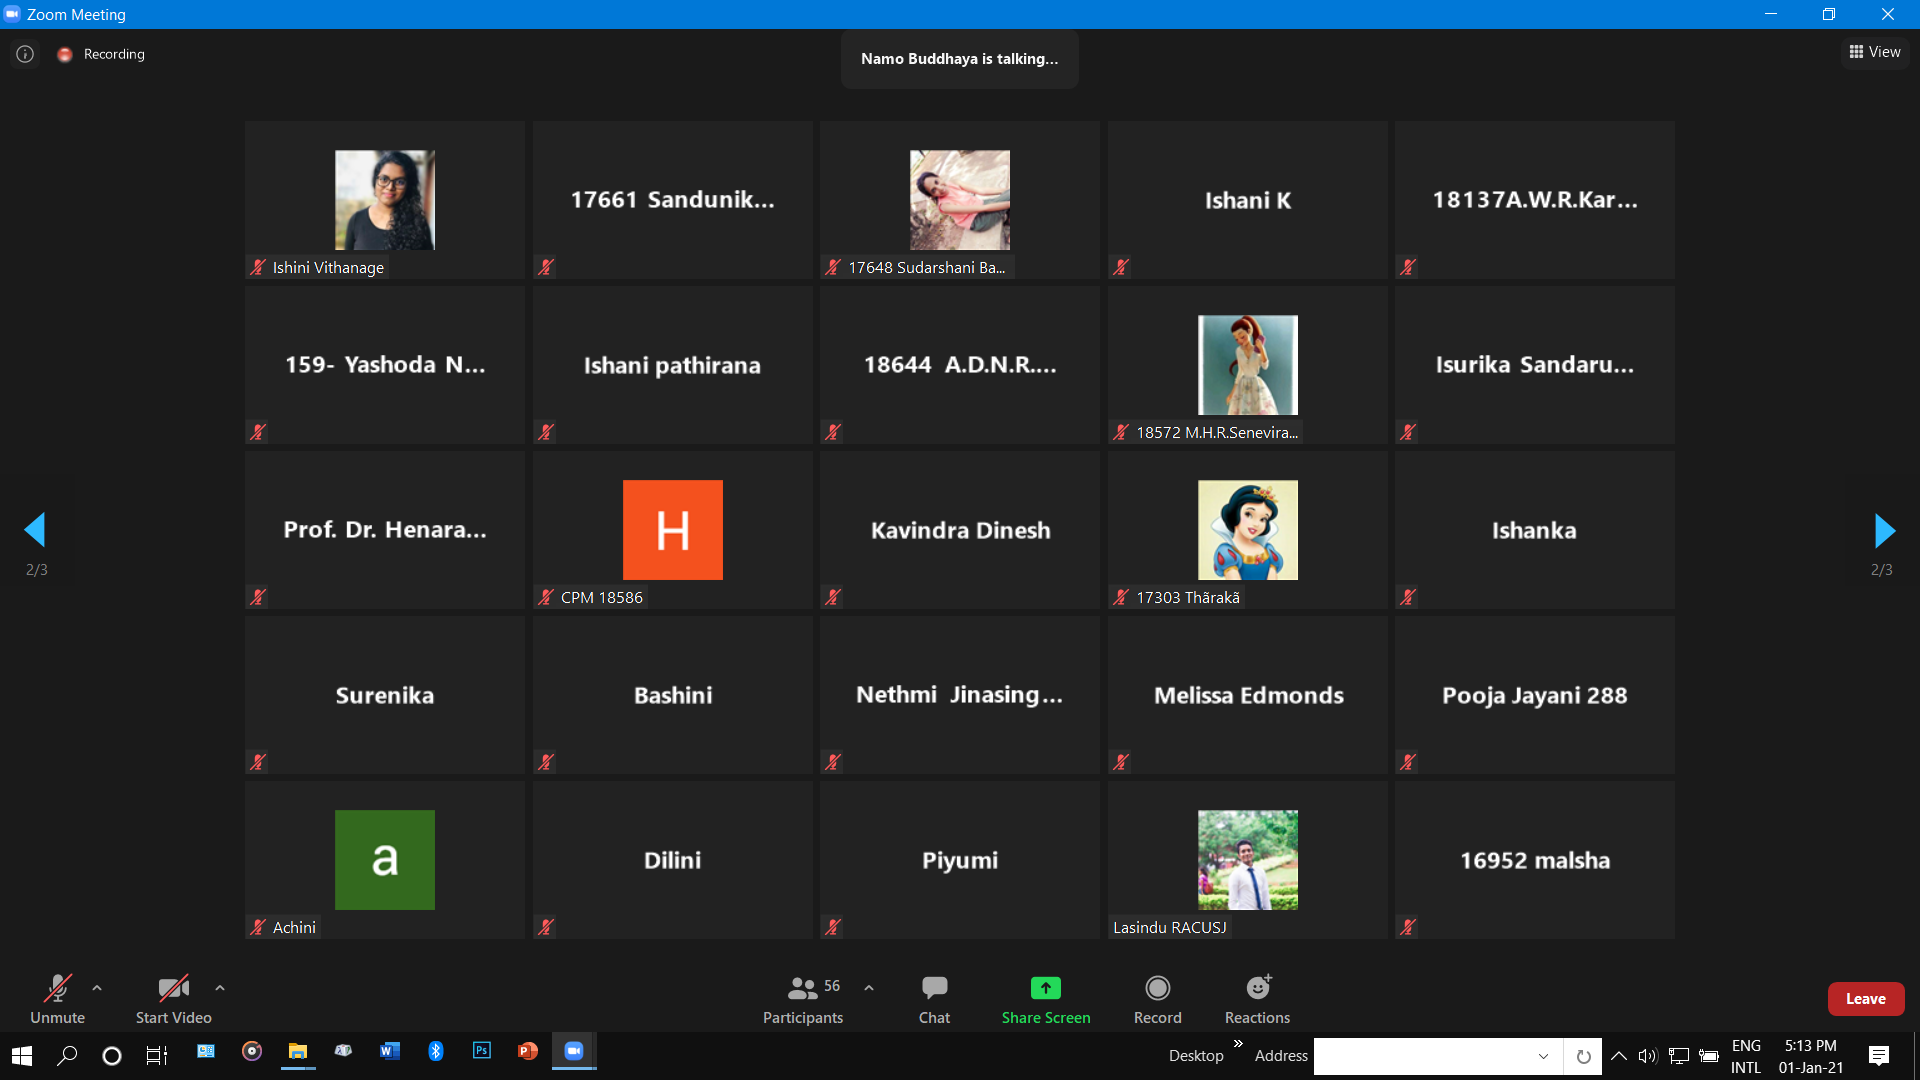Open the View layout menu
This screenshot has width=1920, height=1080.
click(1875, 52)
